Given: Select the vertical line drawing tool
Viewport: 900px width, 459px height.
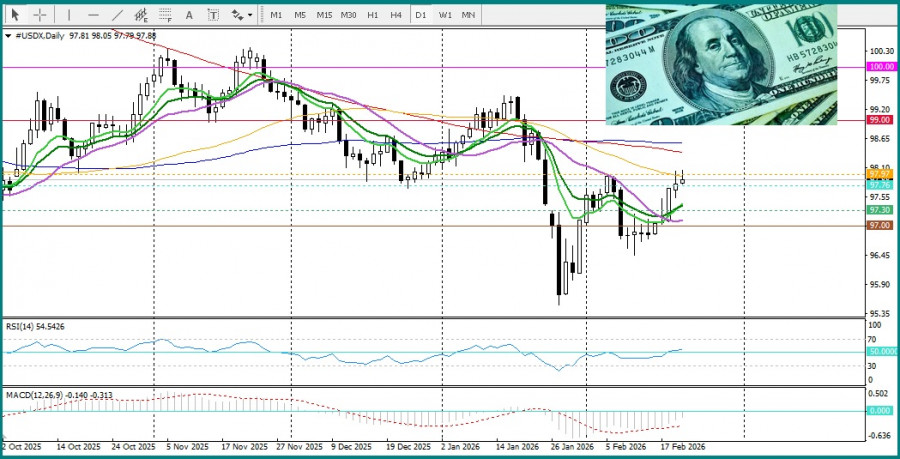Looking at the screenshot, I should pyautogui.click(x=68, y=15).
